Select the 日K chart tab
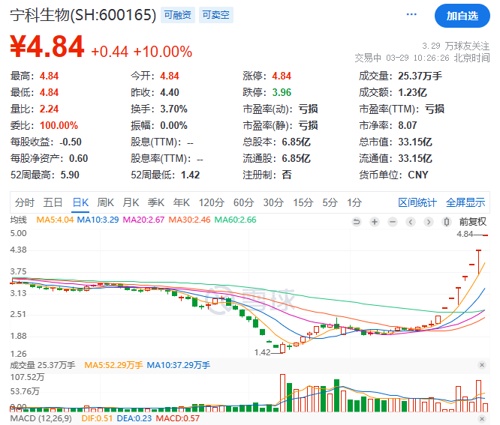The height and width of the screenshot is (425, 500). tap(80, 202)
